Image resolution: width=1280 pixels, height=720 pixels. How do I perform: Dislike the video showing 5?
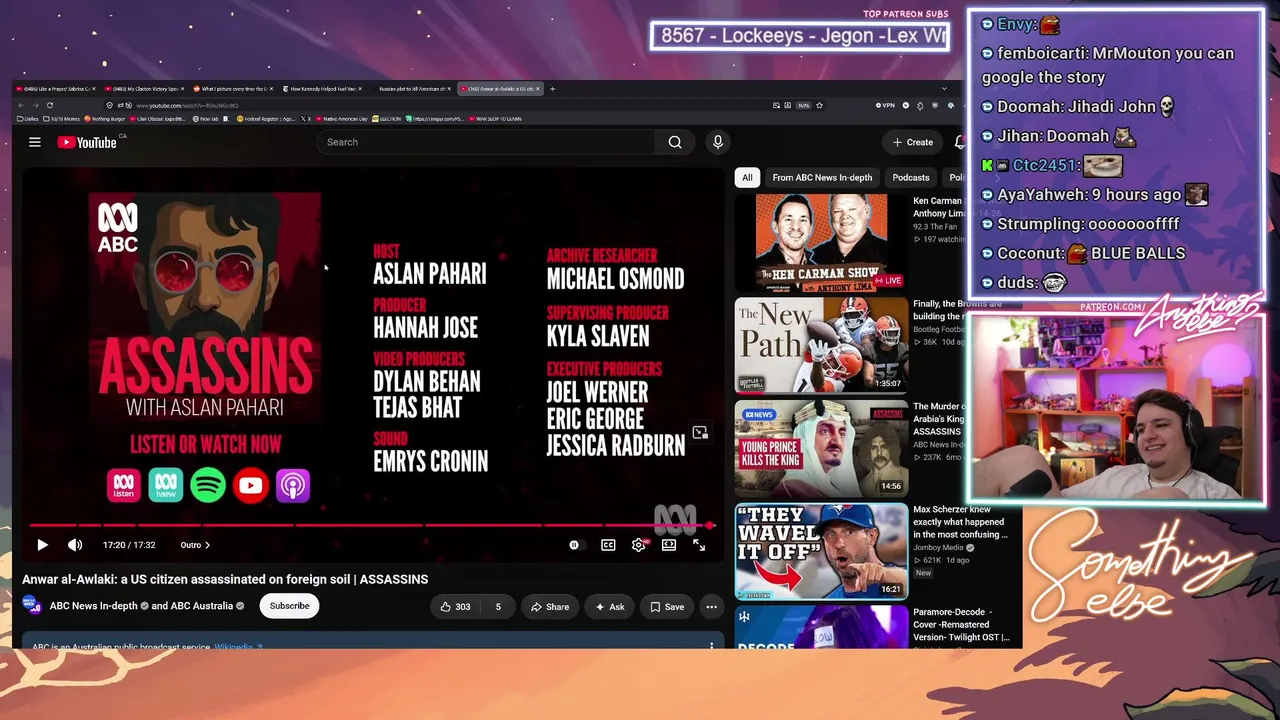(x=498, y=606)
